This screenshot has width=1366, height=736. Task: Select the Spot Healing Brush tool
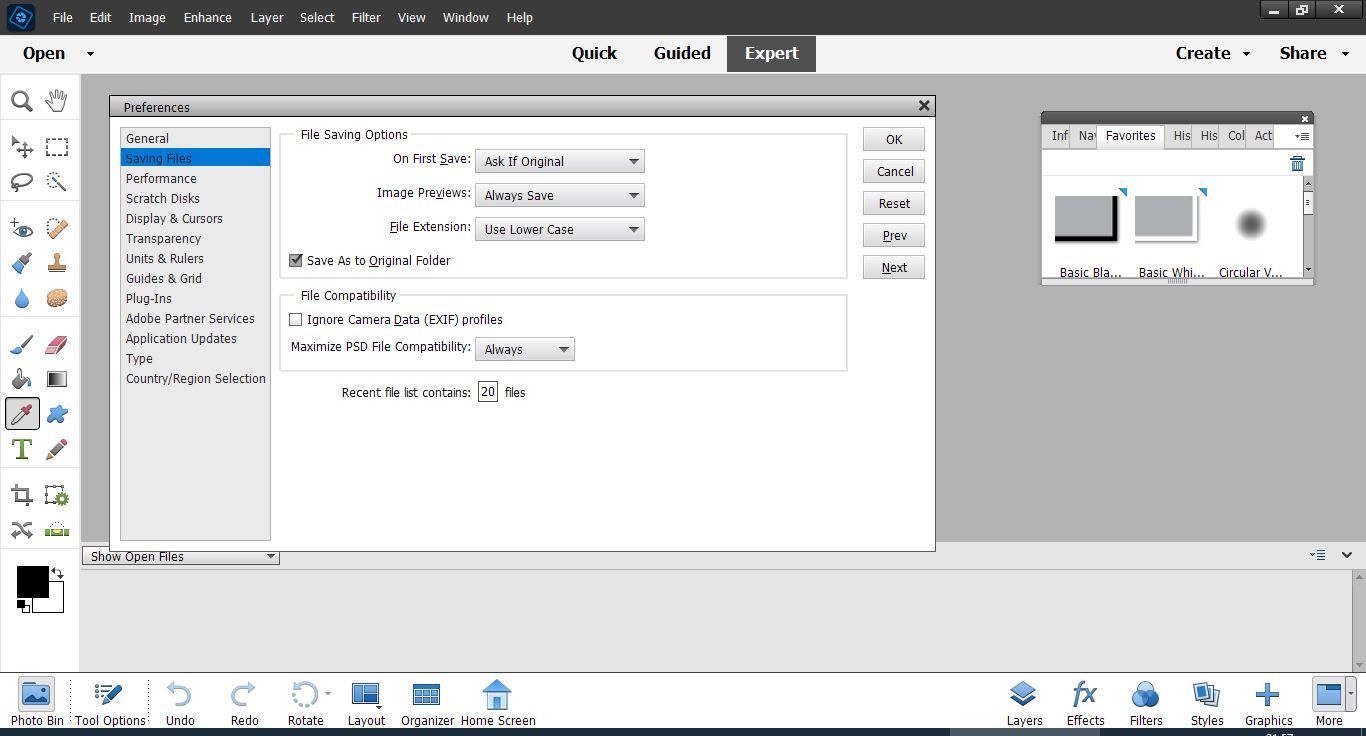[57, 229]
